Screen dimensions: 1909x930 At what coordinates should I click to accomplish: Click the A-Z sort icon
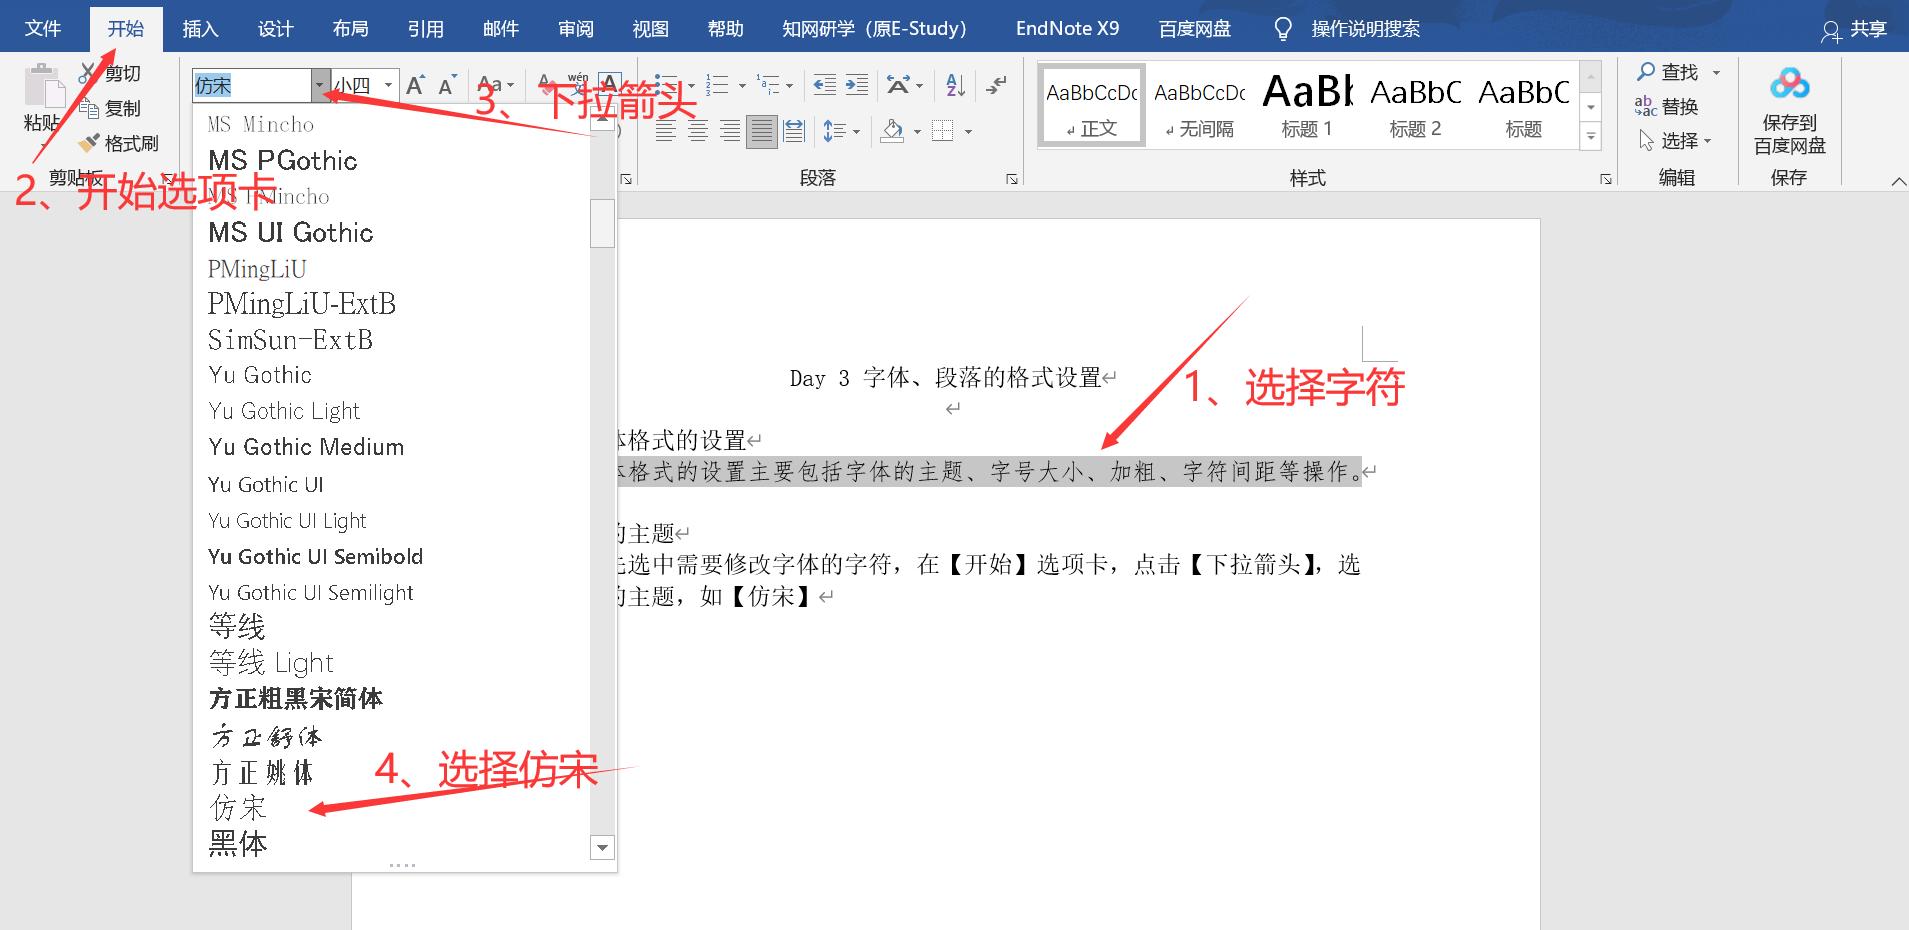pyautogui.click(x=952, y=84)
